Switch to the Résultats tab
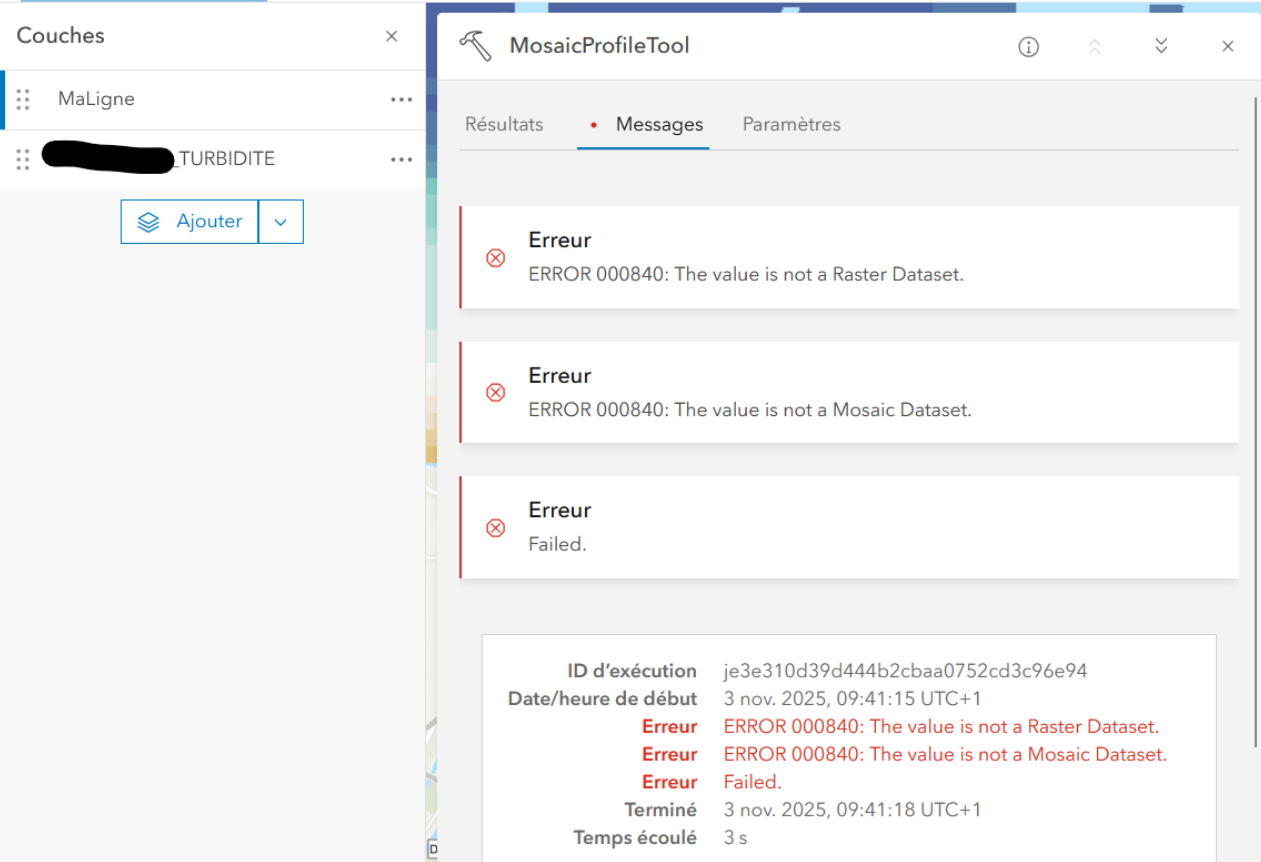The width and height of the screenshot is (1261, 862). 503,124
